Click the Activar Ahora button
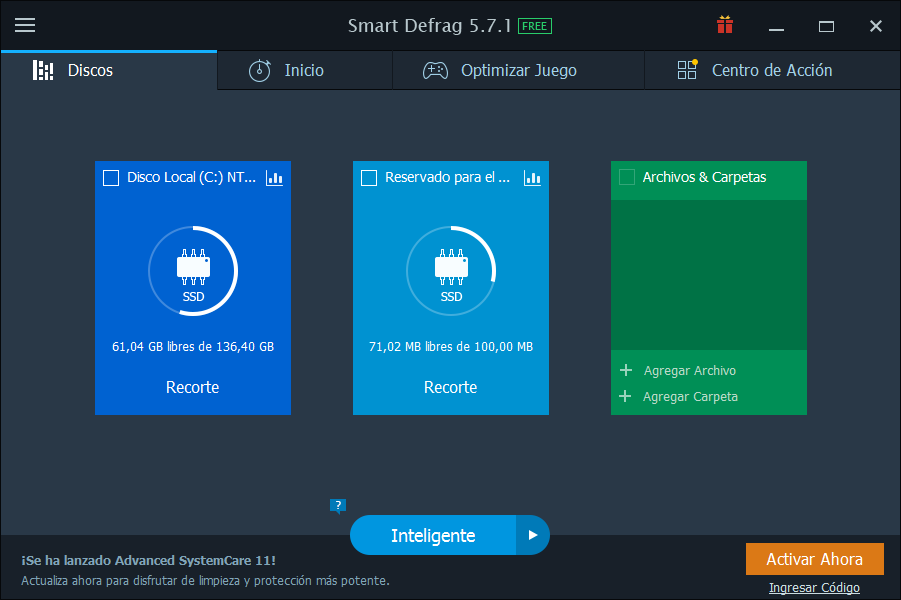The image size is (901, 600). 814,559
